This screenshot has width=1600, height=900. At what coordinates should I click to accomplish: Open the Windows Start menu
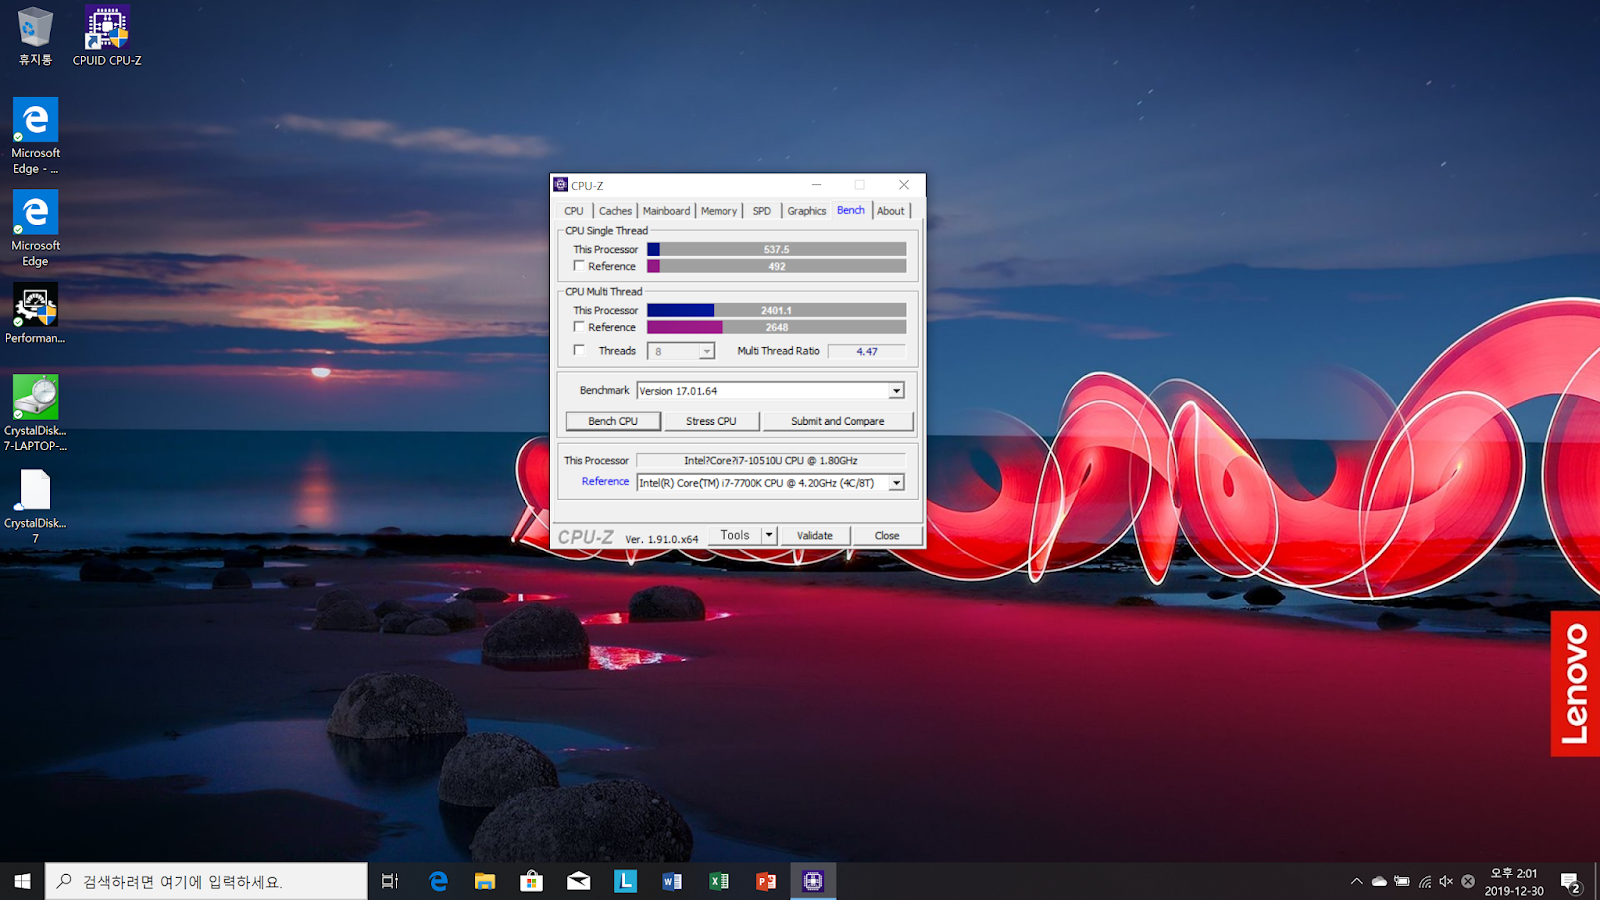(22, 881)
